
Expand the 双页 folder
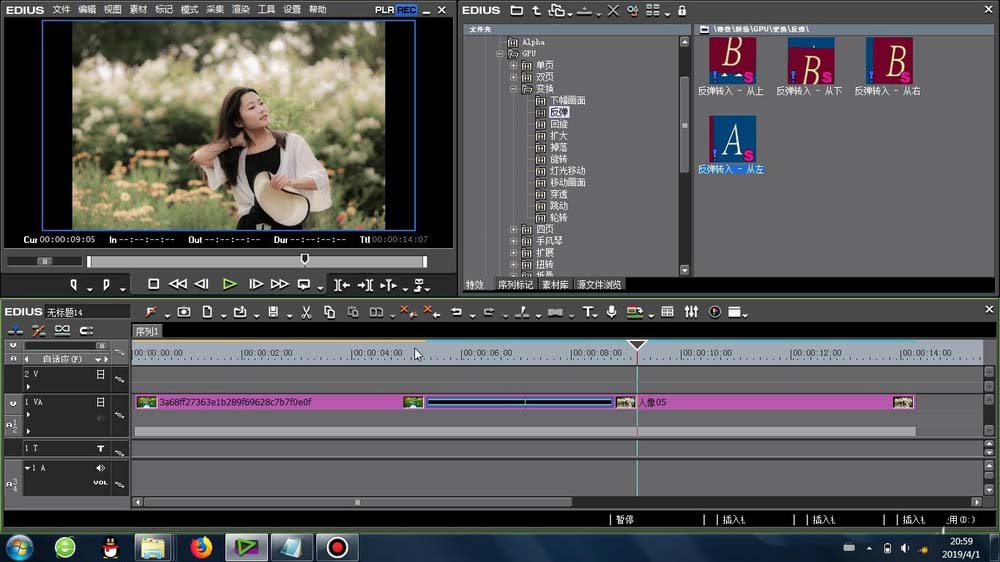(513, 77)
